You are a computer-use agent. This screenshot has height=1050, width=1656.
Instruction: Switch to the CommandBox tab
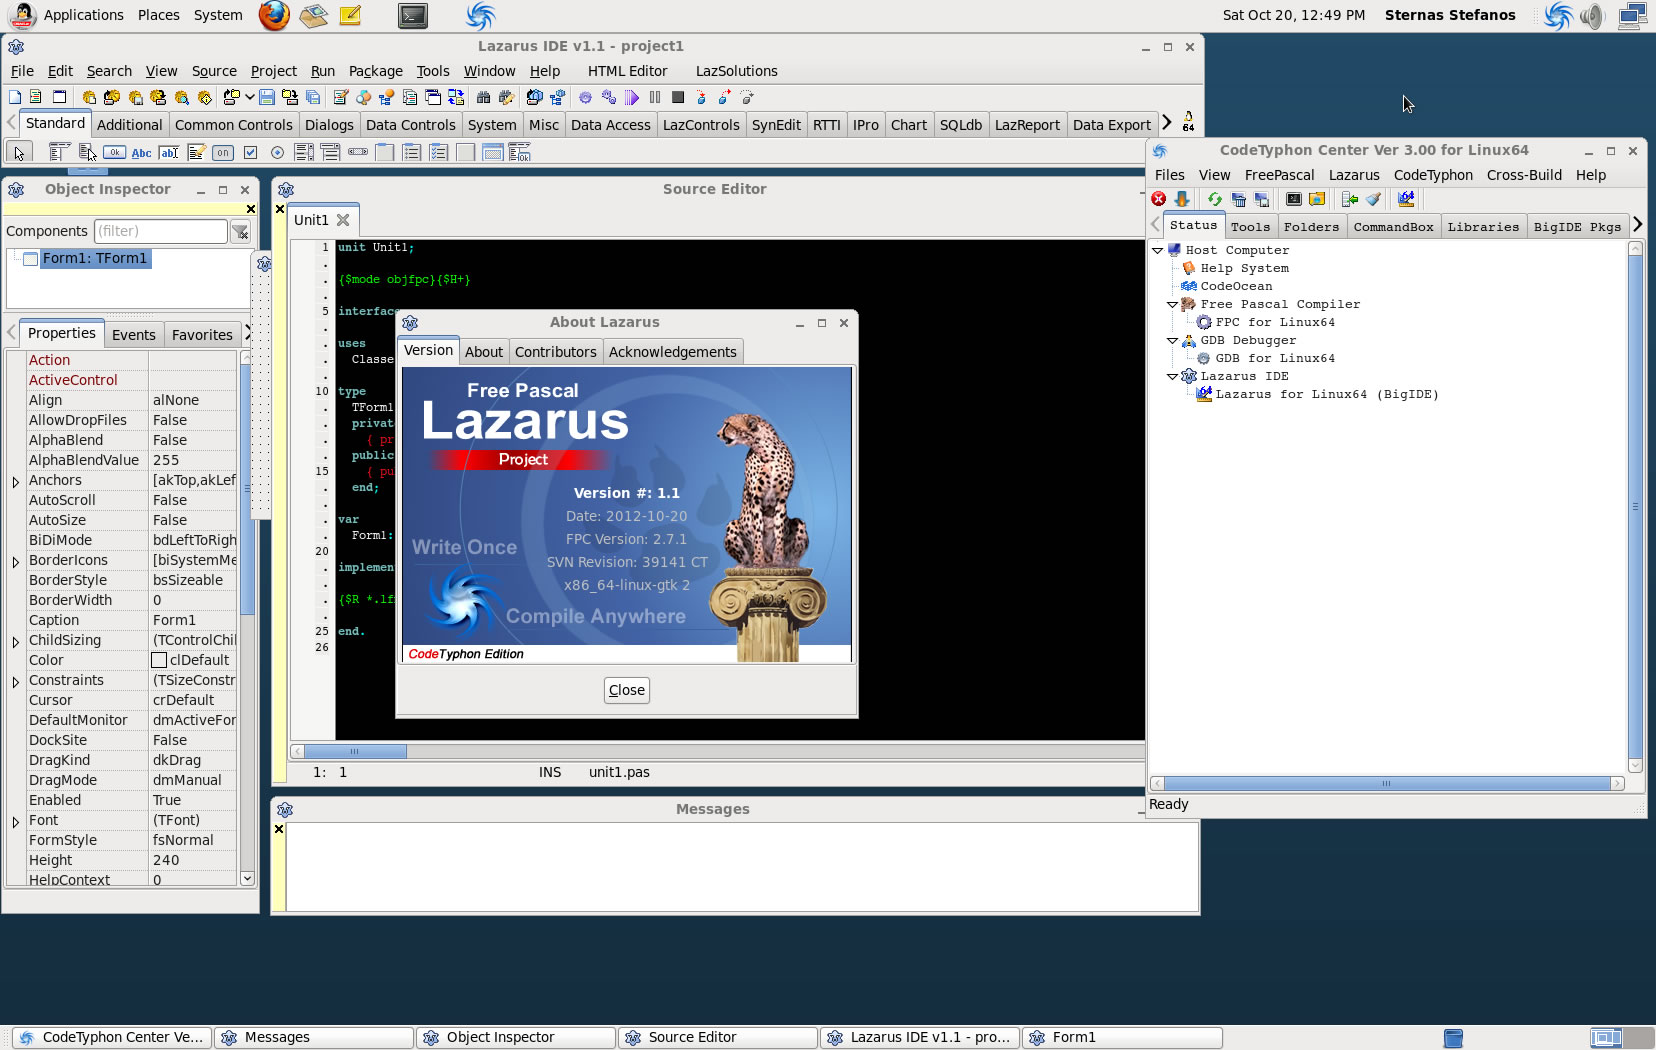[1393, 227]
